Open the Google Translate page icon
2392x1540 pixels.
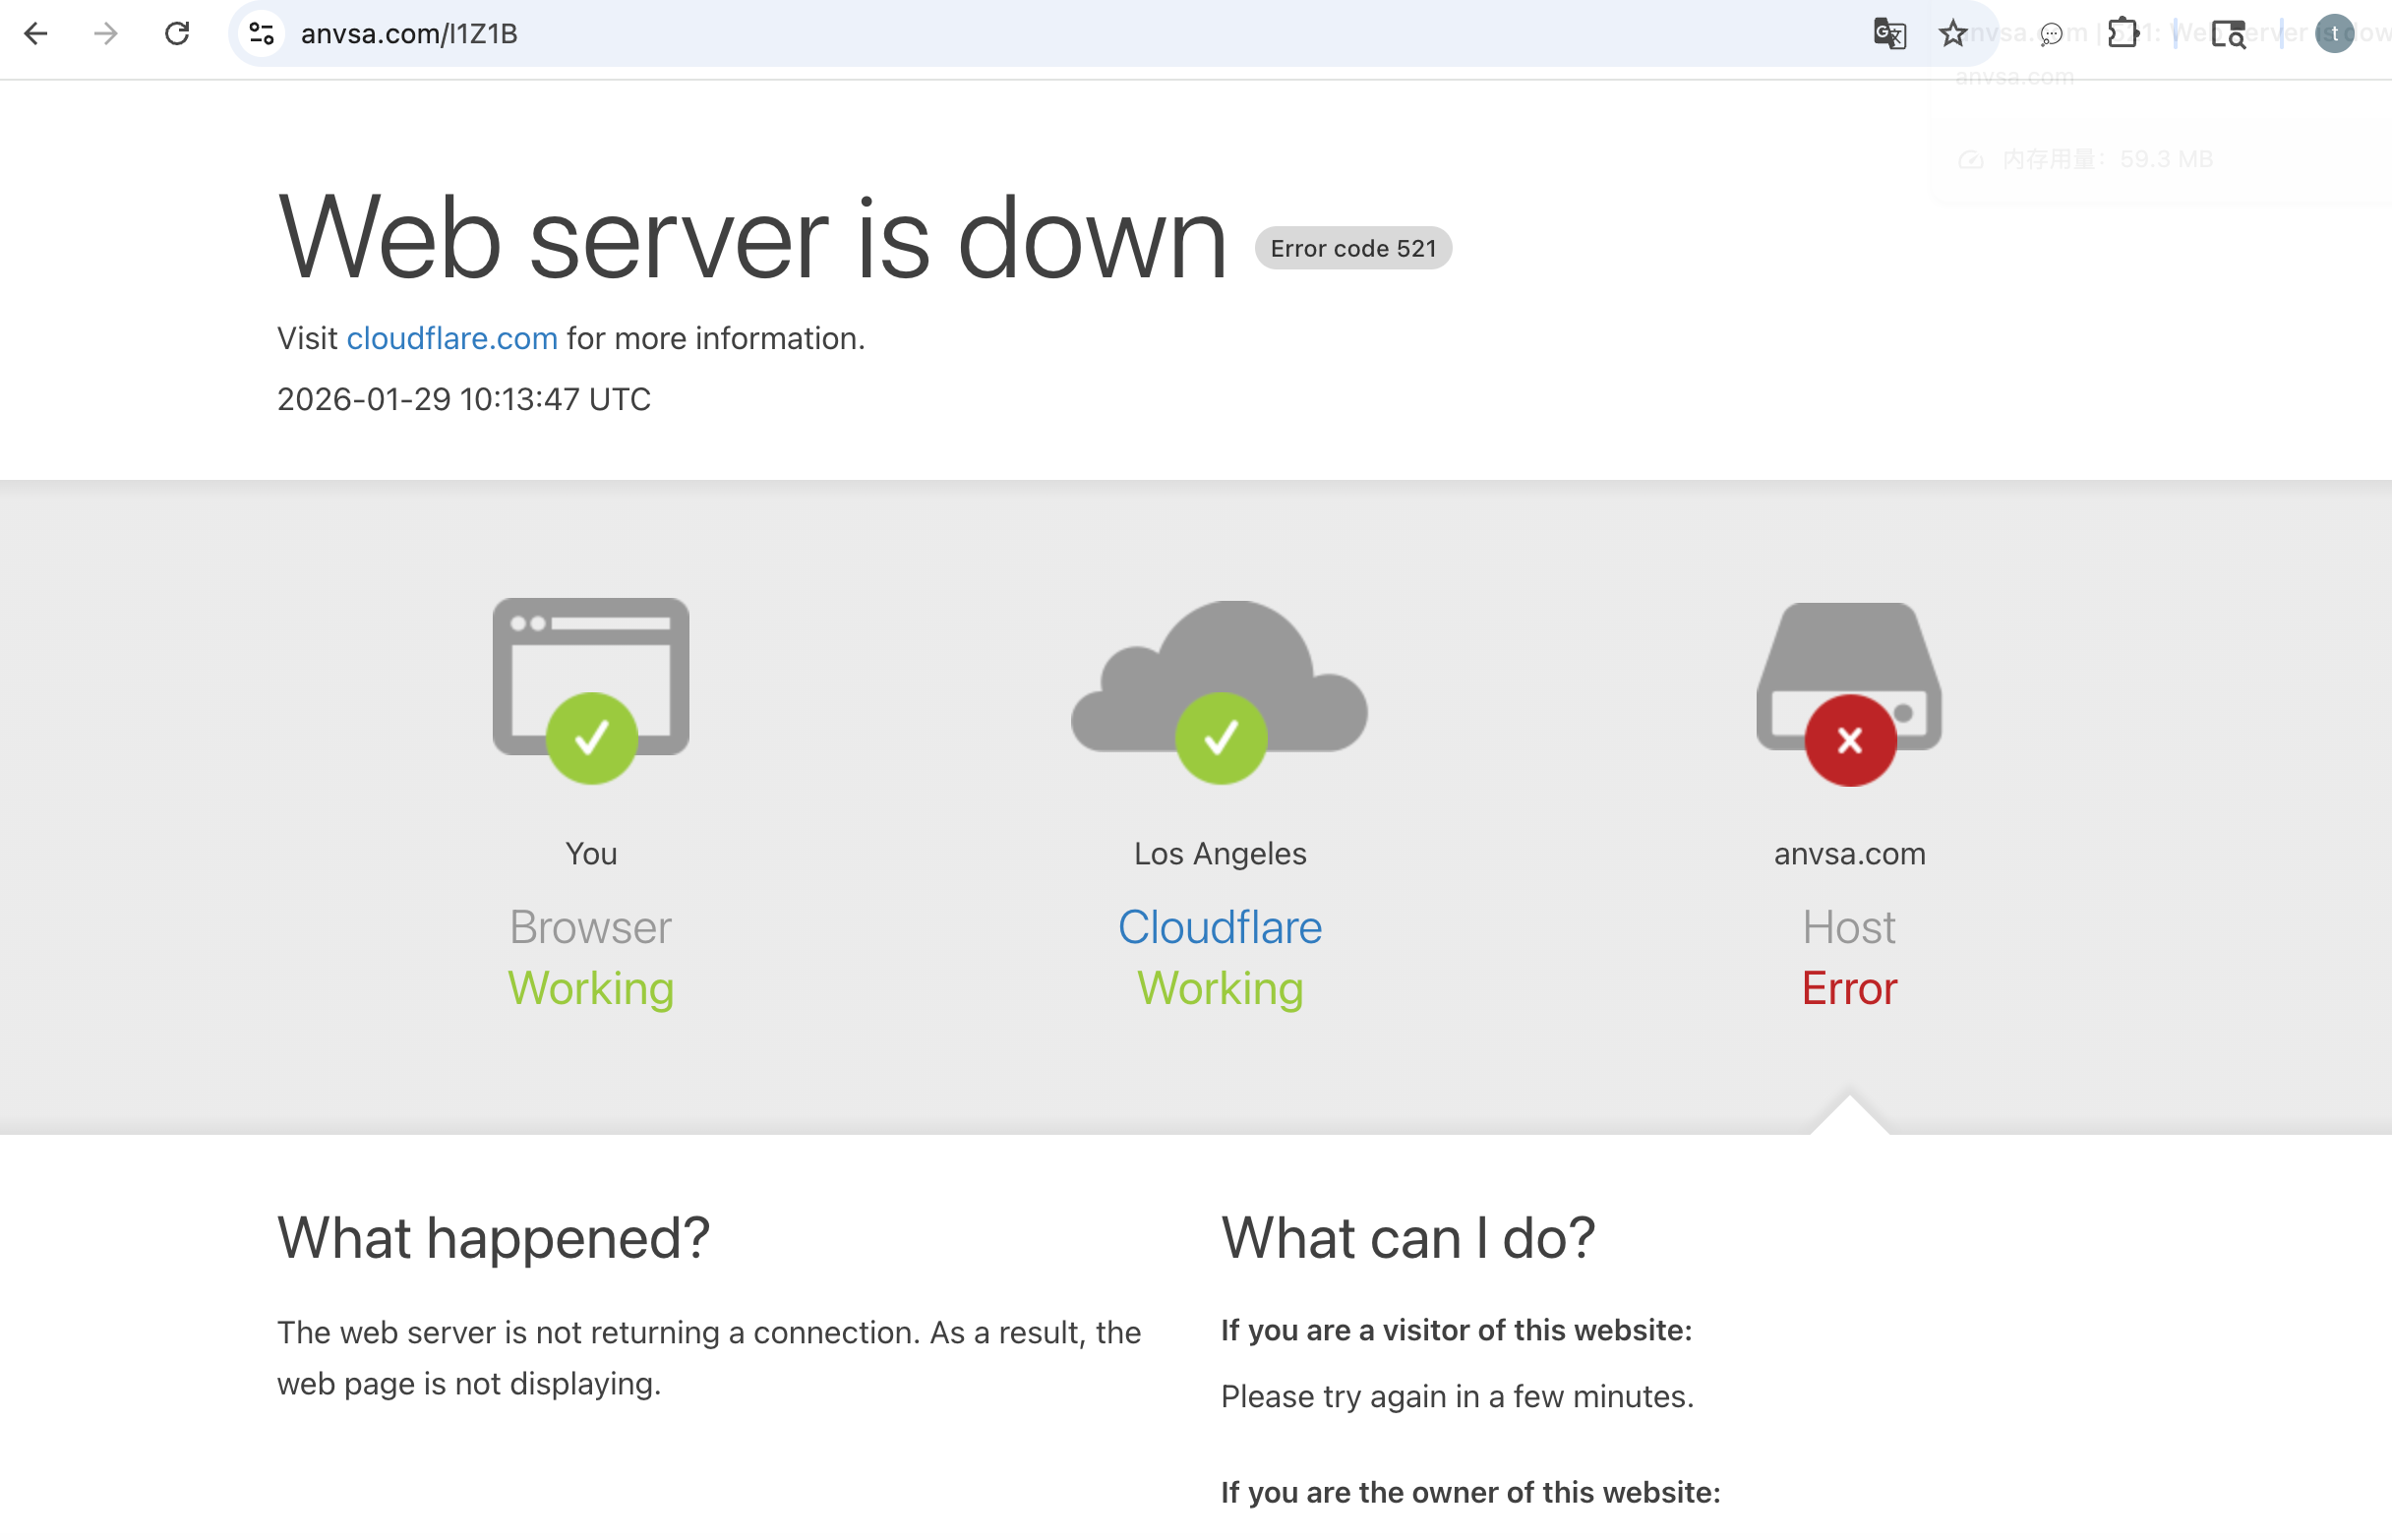(1889, 34)
